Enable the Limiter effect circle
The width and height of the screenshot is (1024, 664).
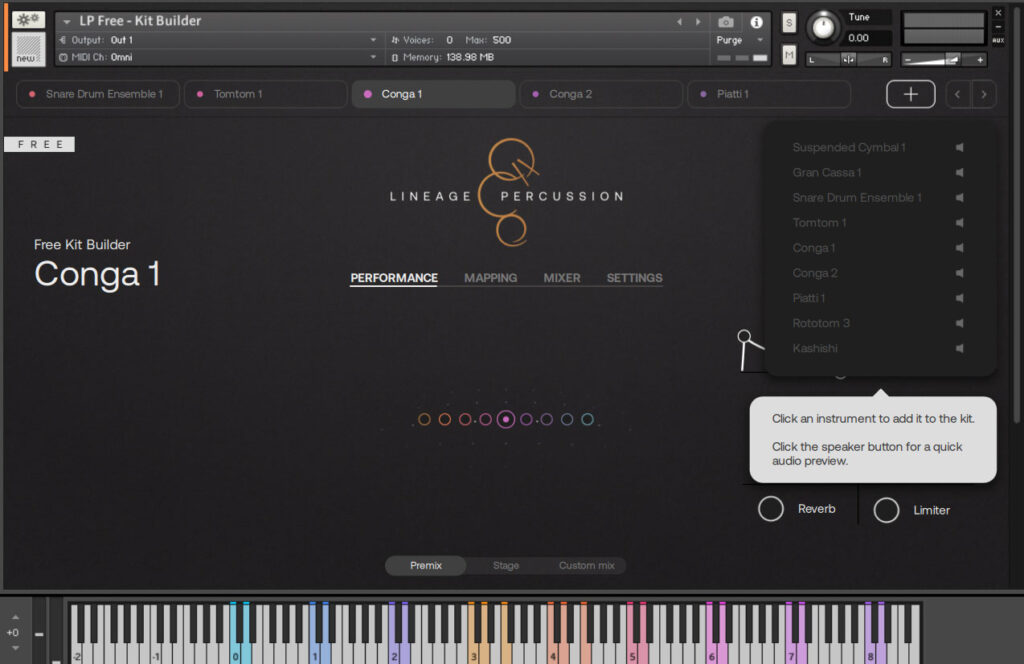point(886,510)
